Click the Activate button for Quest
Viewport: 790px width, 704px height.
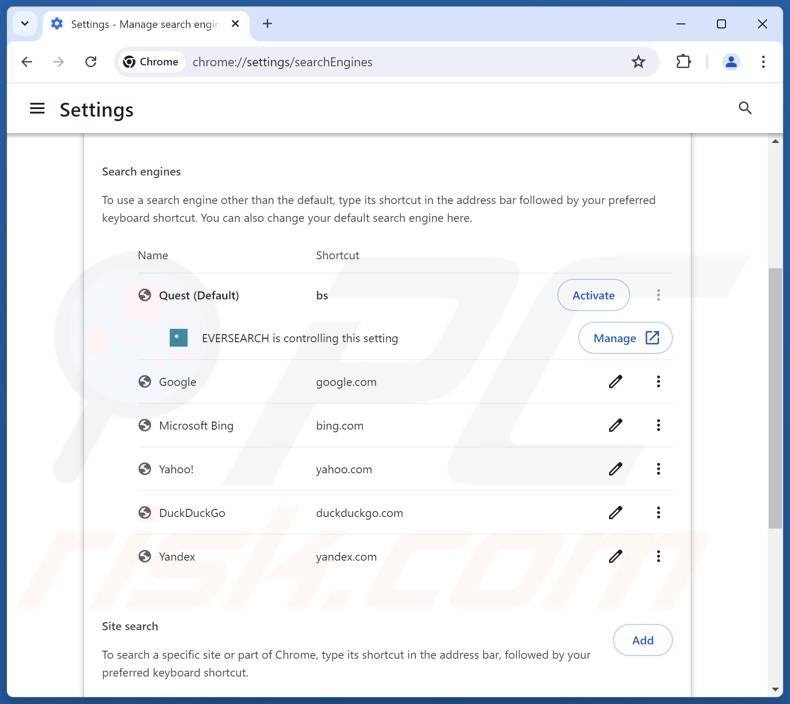tap(593, 295)
